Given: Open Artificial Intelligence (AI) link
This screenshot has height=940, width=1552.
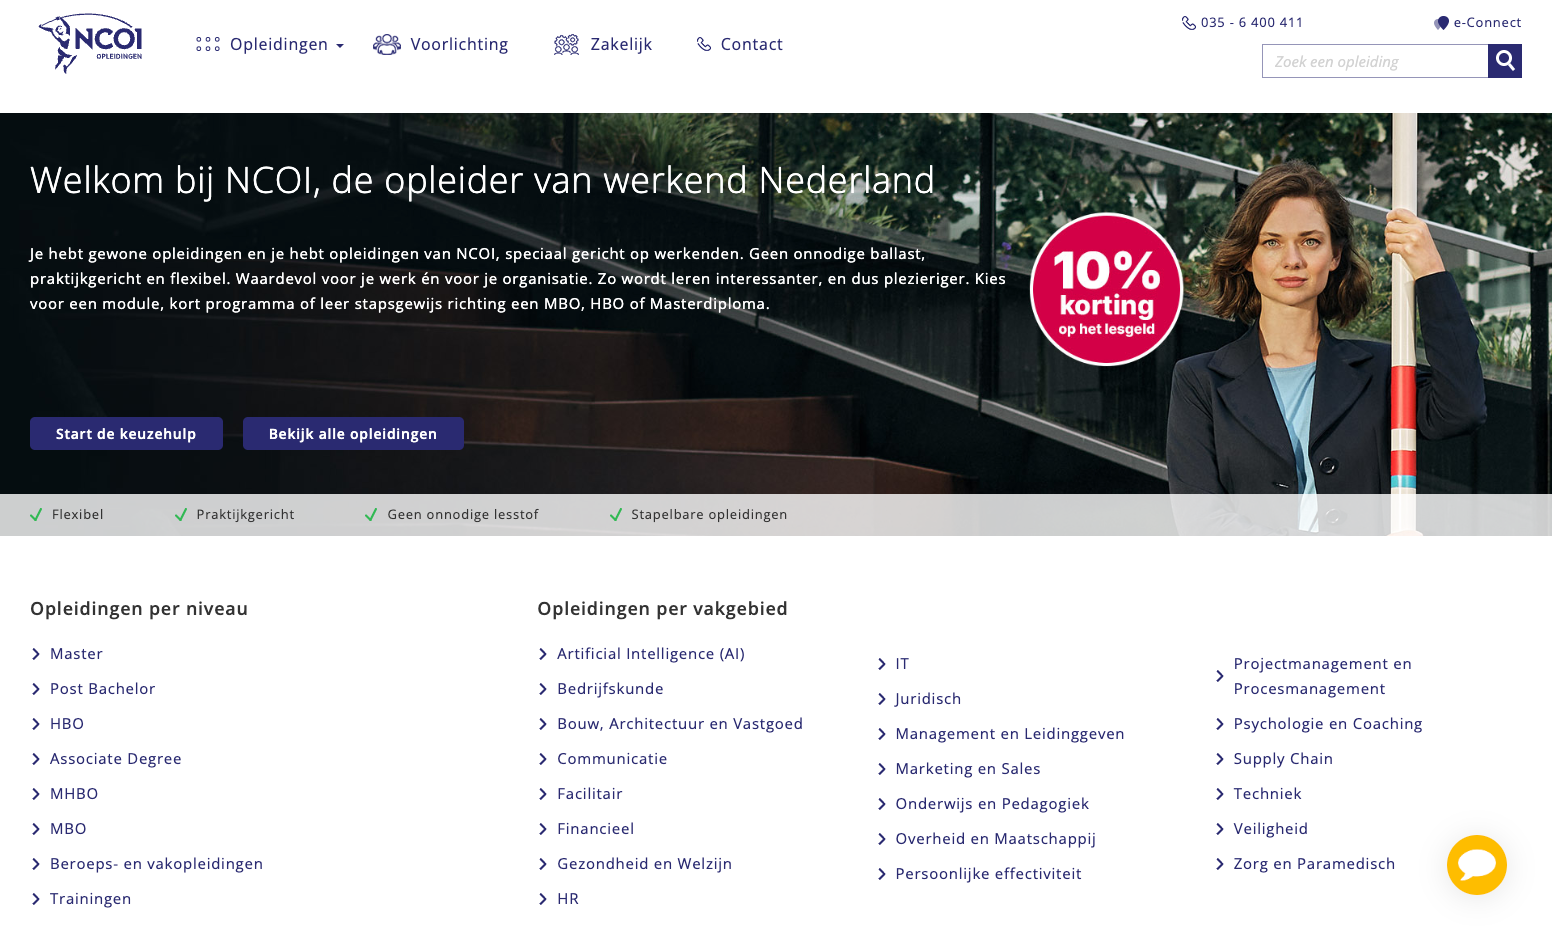Looking at the screenshot, I should (651, 654).
